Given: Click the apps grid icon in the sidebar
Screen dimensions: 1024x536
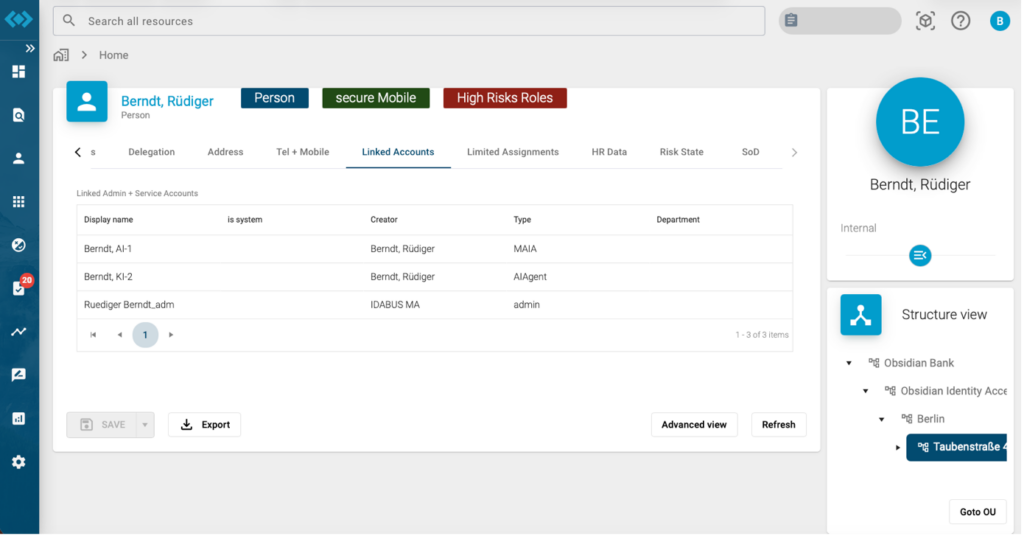Looking at the screenshot, I should click(x=18, y=202).
